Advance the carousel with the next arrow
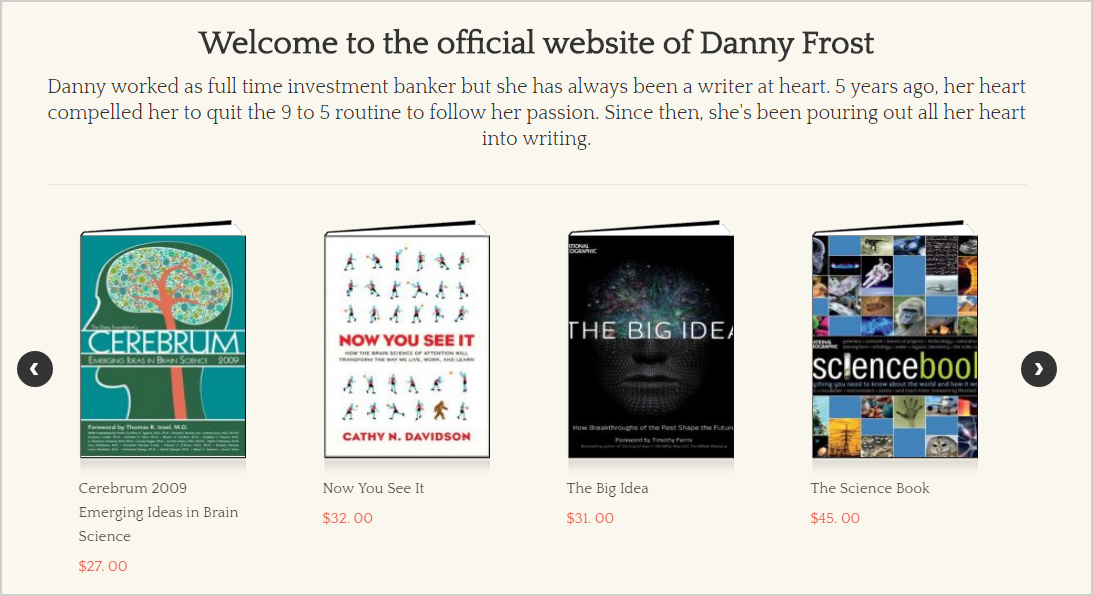This screenshot has width=1093, height=596. (1039, 369)
